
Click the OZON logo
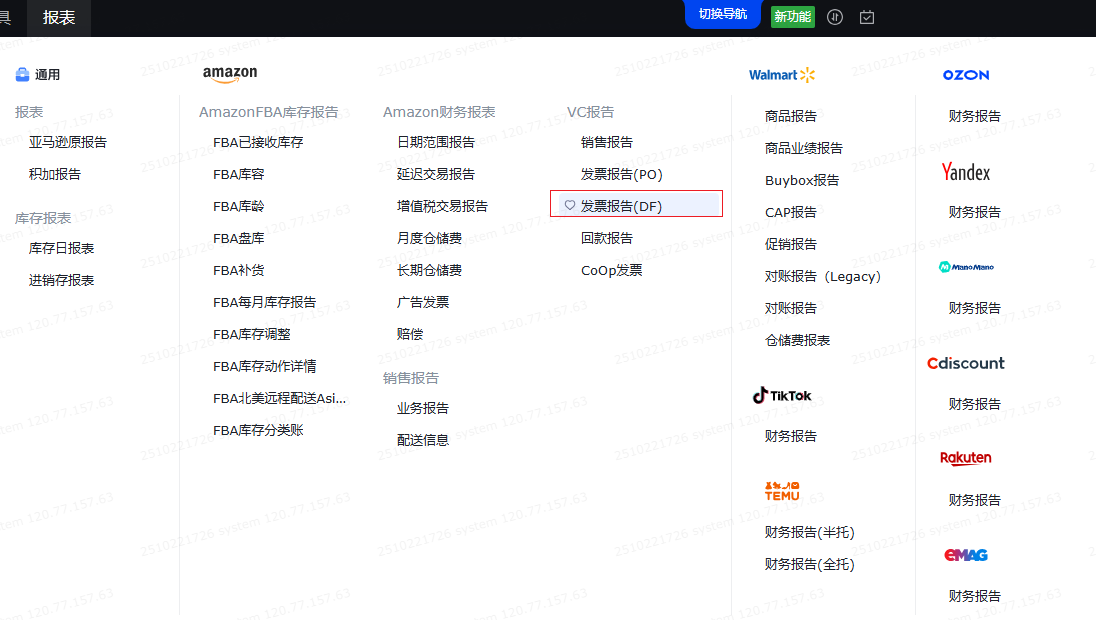(x=966, y=75)
